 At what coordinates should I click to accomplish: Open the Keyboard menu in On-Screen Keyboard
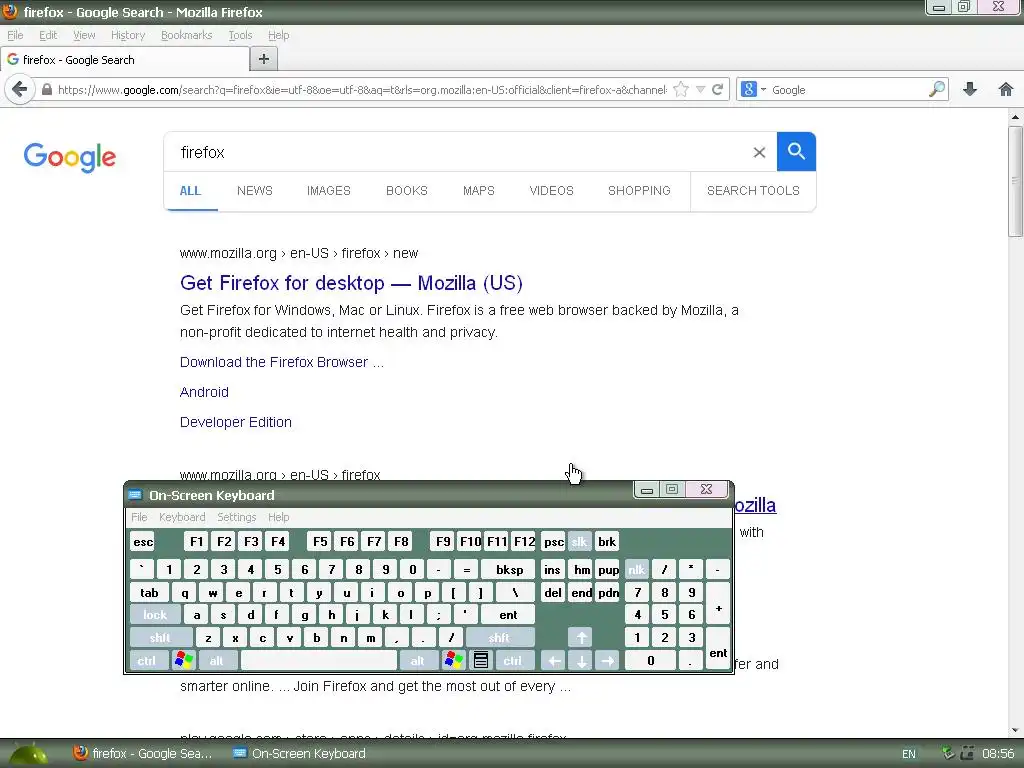click(x=182, y=517)
